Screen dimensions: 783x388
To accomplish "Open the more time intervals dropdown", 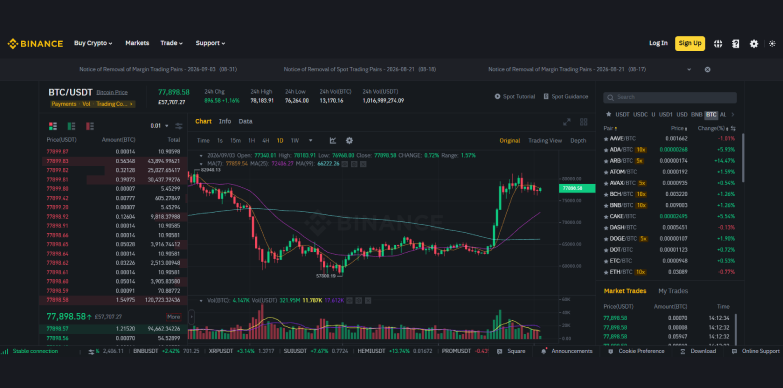I will pos(311,140).
